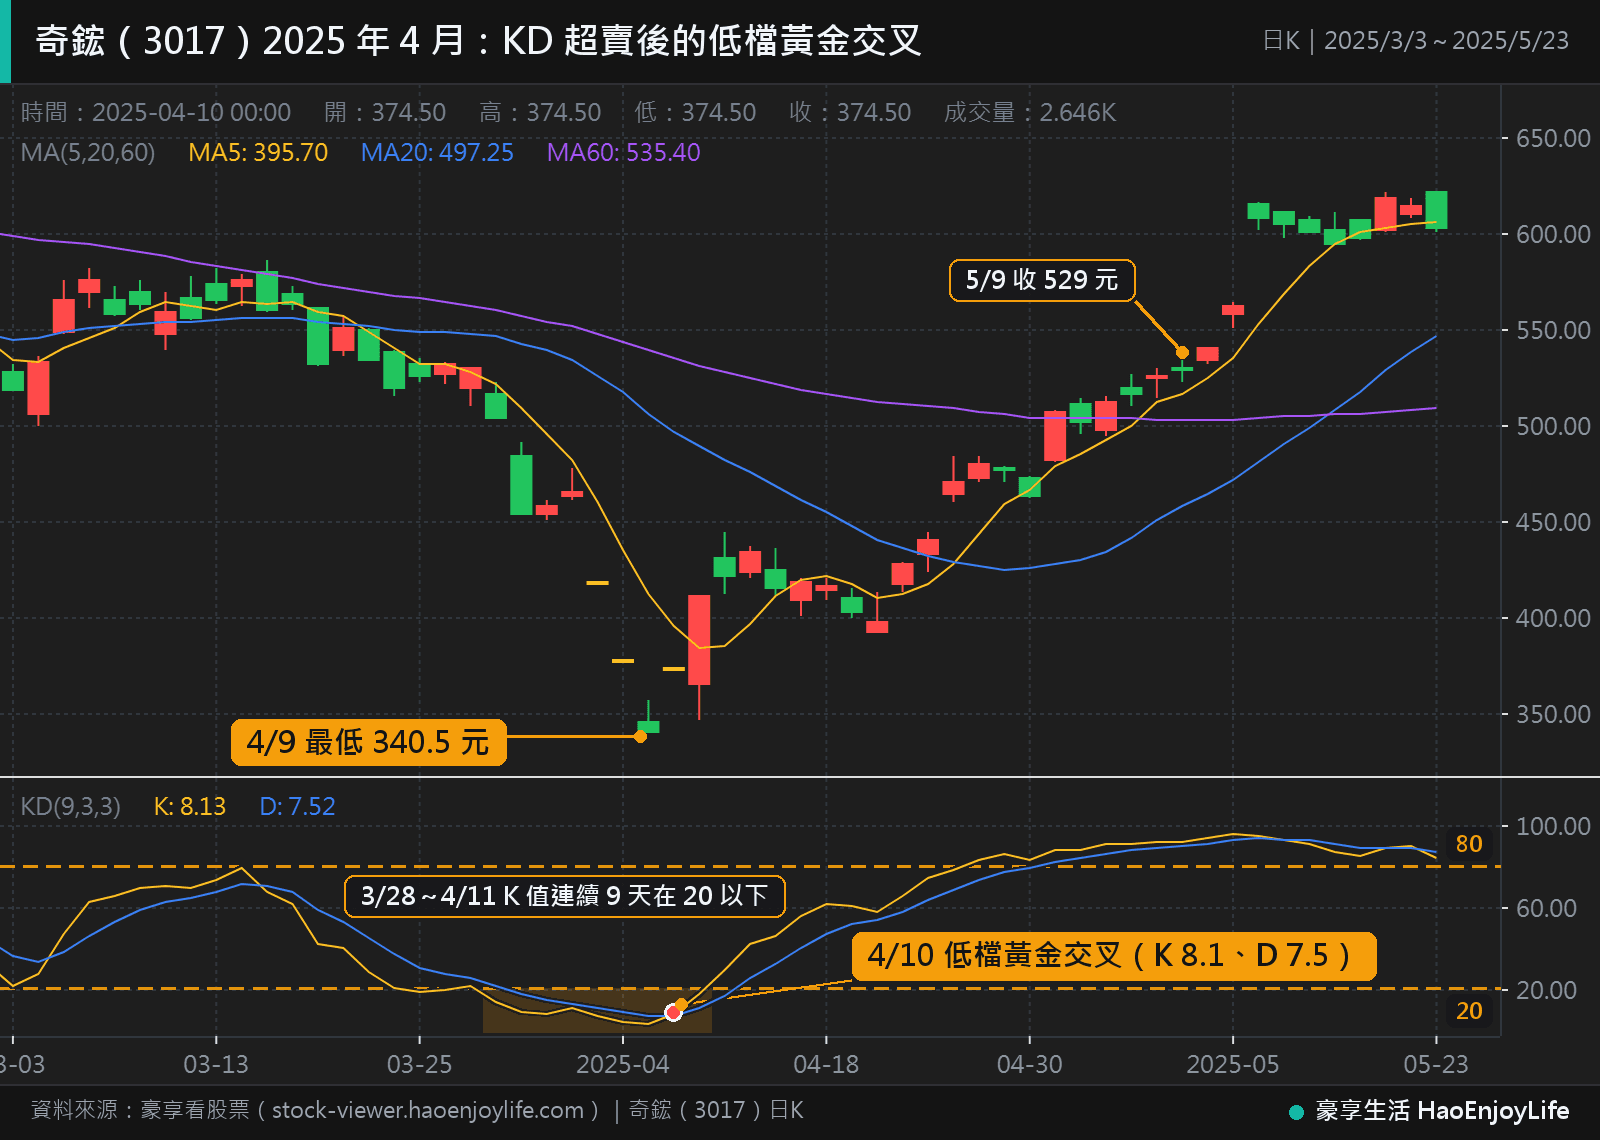The width and height of the screenshot is (1600, 1140).
Task: Click the K: 8.13 value
Action: coord(190,807)
